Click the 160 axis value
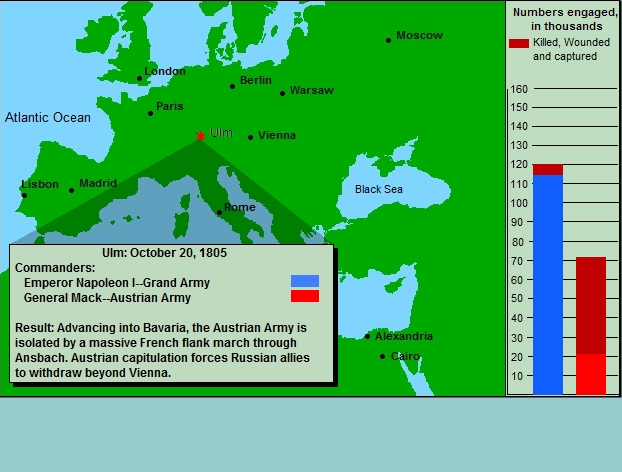This screenshot has height=472, width=622. (519, 89)
